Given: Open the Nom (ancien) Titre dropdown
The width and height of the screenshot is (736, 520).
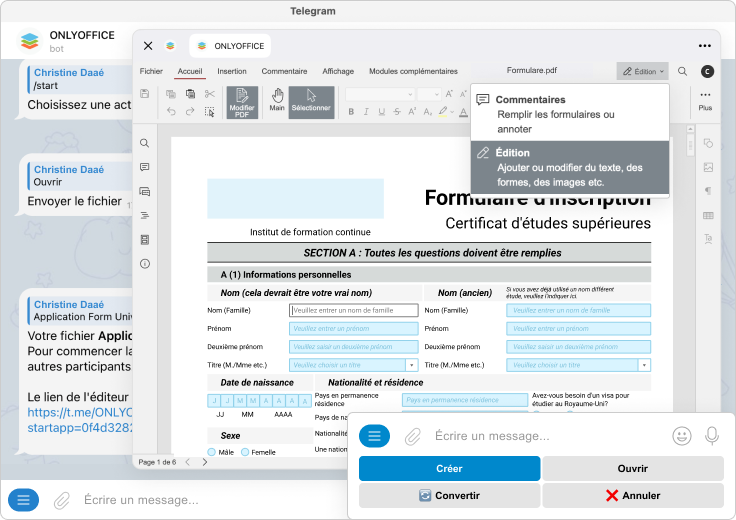Looking at the screenshot, I should (x=644, y=365).
